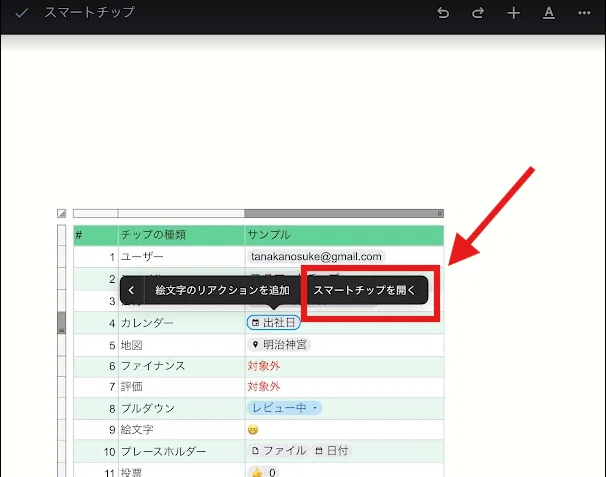Open the text formatting options
The image size is (606, 477).
click(549, 13)
